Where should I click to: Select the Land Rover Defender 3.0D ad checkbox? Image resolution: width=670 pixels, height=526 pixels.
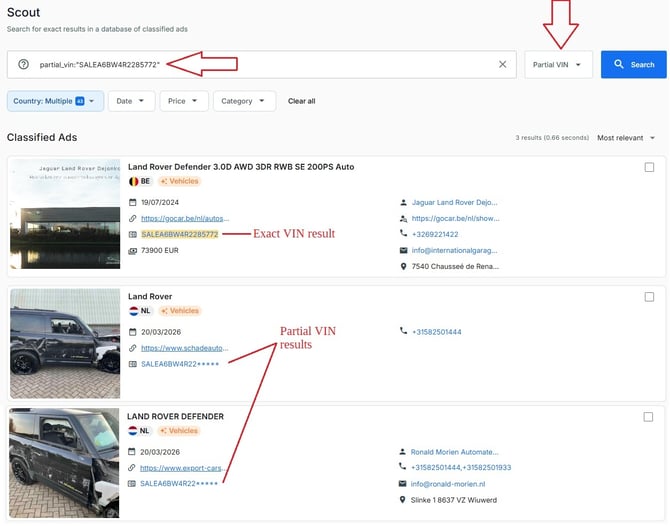tap(649, 167)
